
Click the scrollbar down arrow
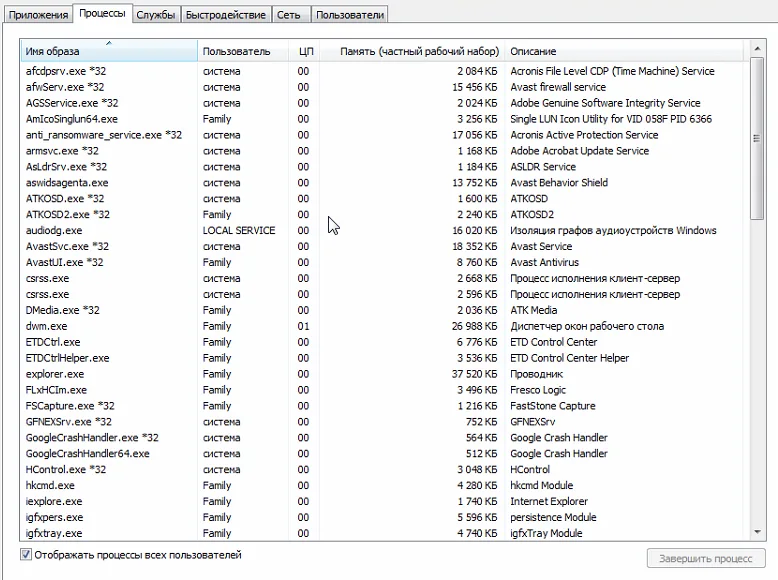coord(757,532)
